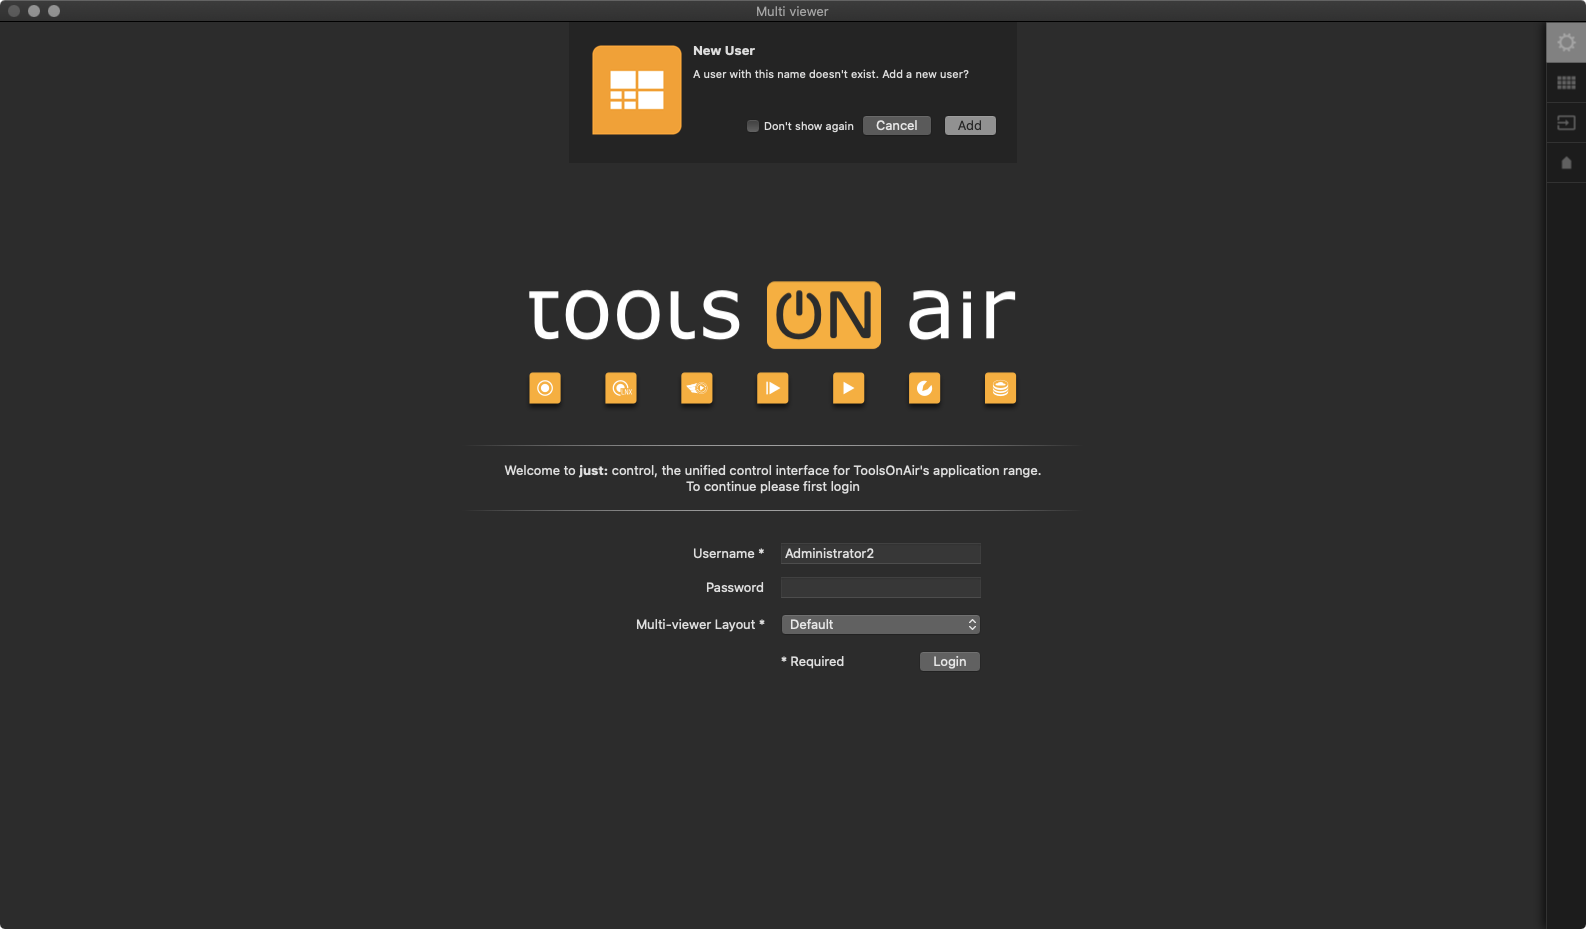
Task: Click the '* Required' note
Action: tap(812, 661)
